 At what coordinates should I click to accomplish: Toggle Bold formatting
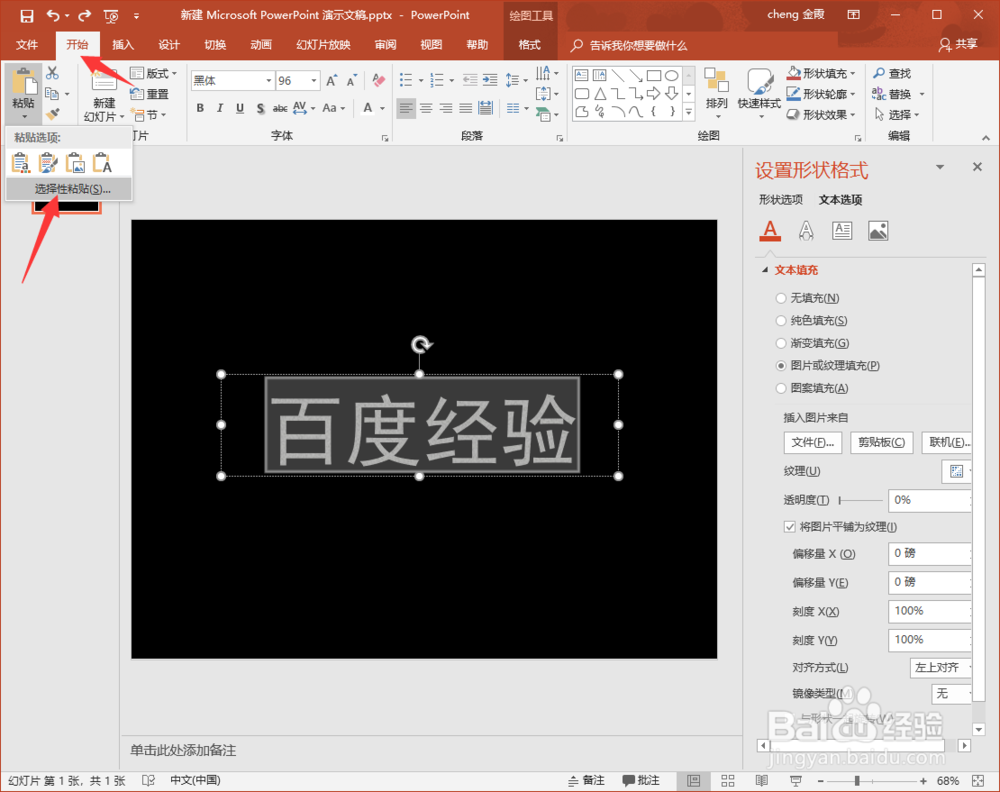pyautogui.click(x=200, y=108)
